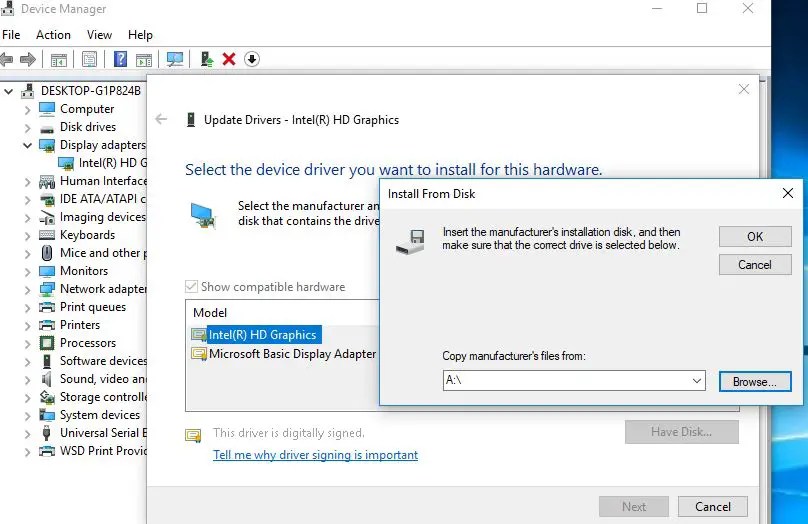Click the Disable device down-arrow icon
The height and width of the screenshot is (524, 808).
tap(251, 59)
